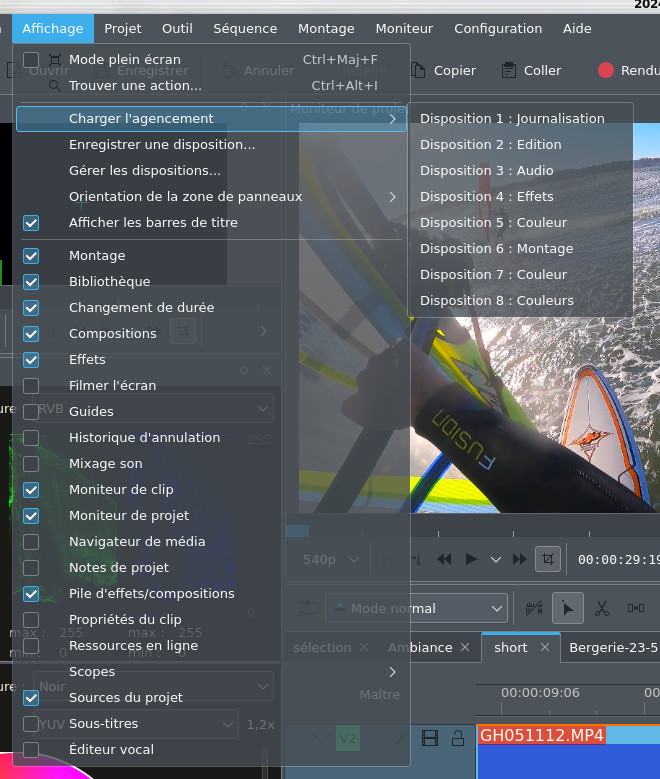Fast forward with double-right arrow
This screenshot has width=660, height=779.
coord(519,559)
